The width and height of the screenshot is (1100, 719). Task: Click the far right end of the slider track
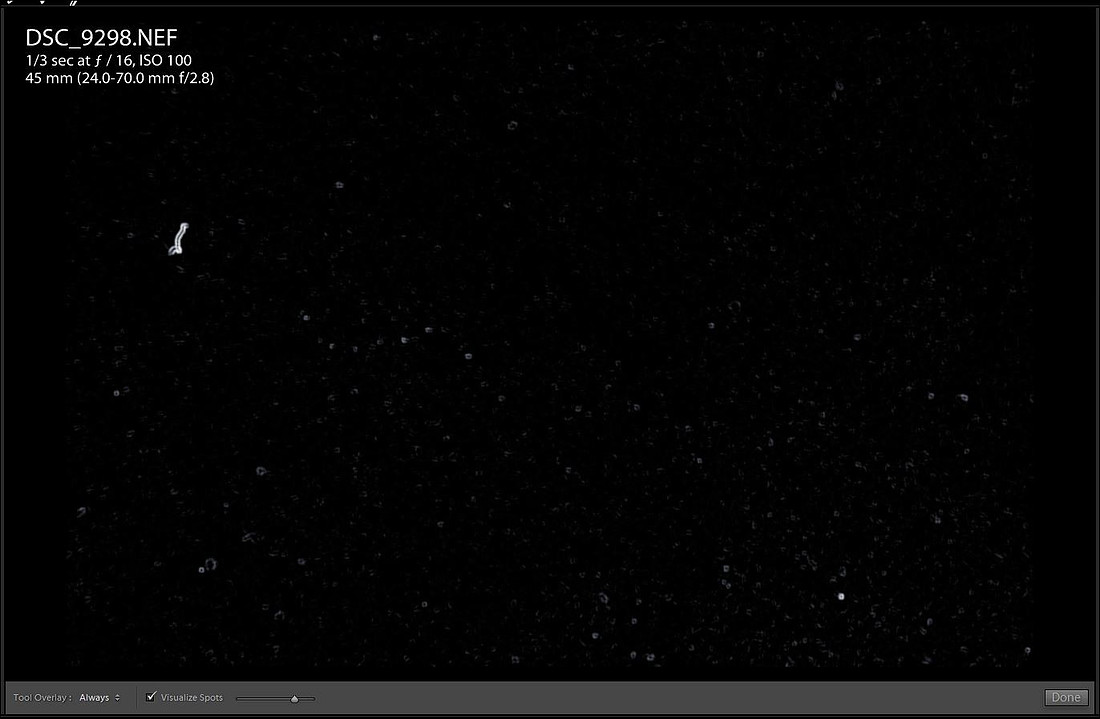click(x=314, y=699)
